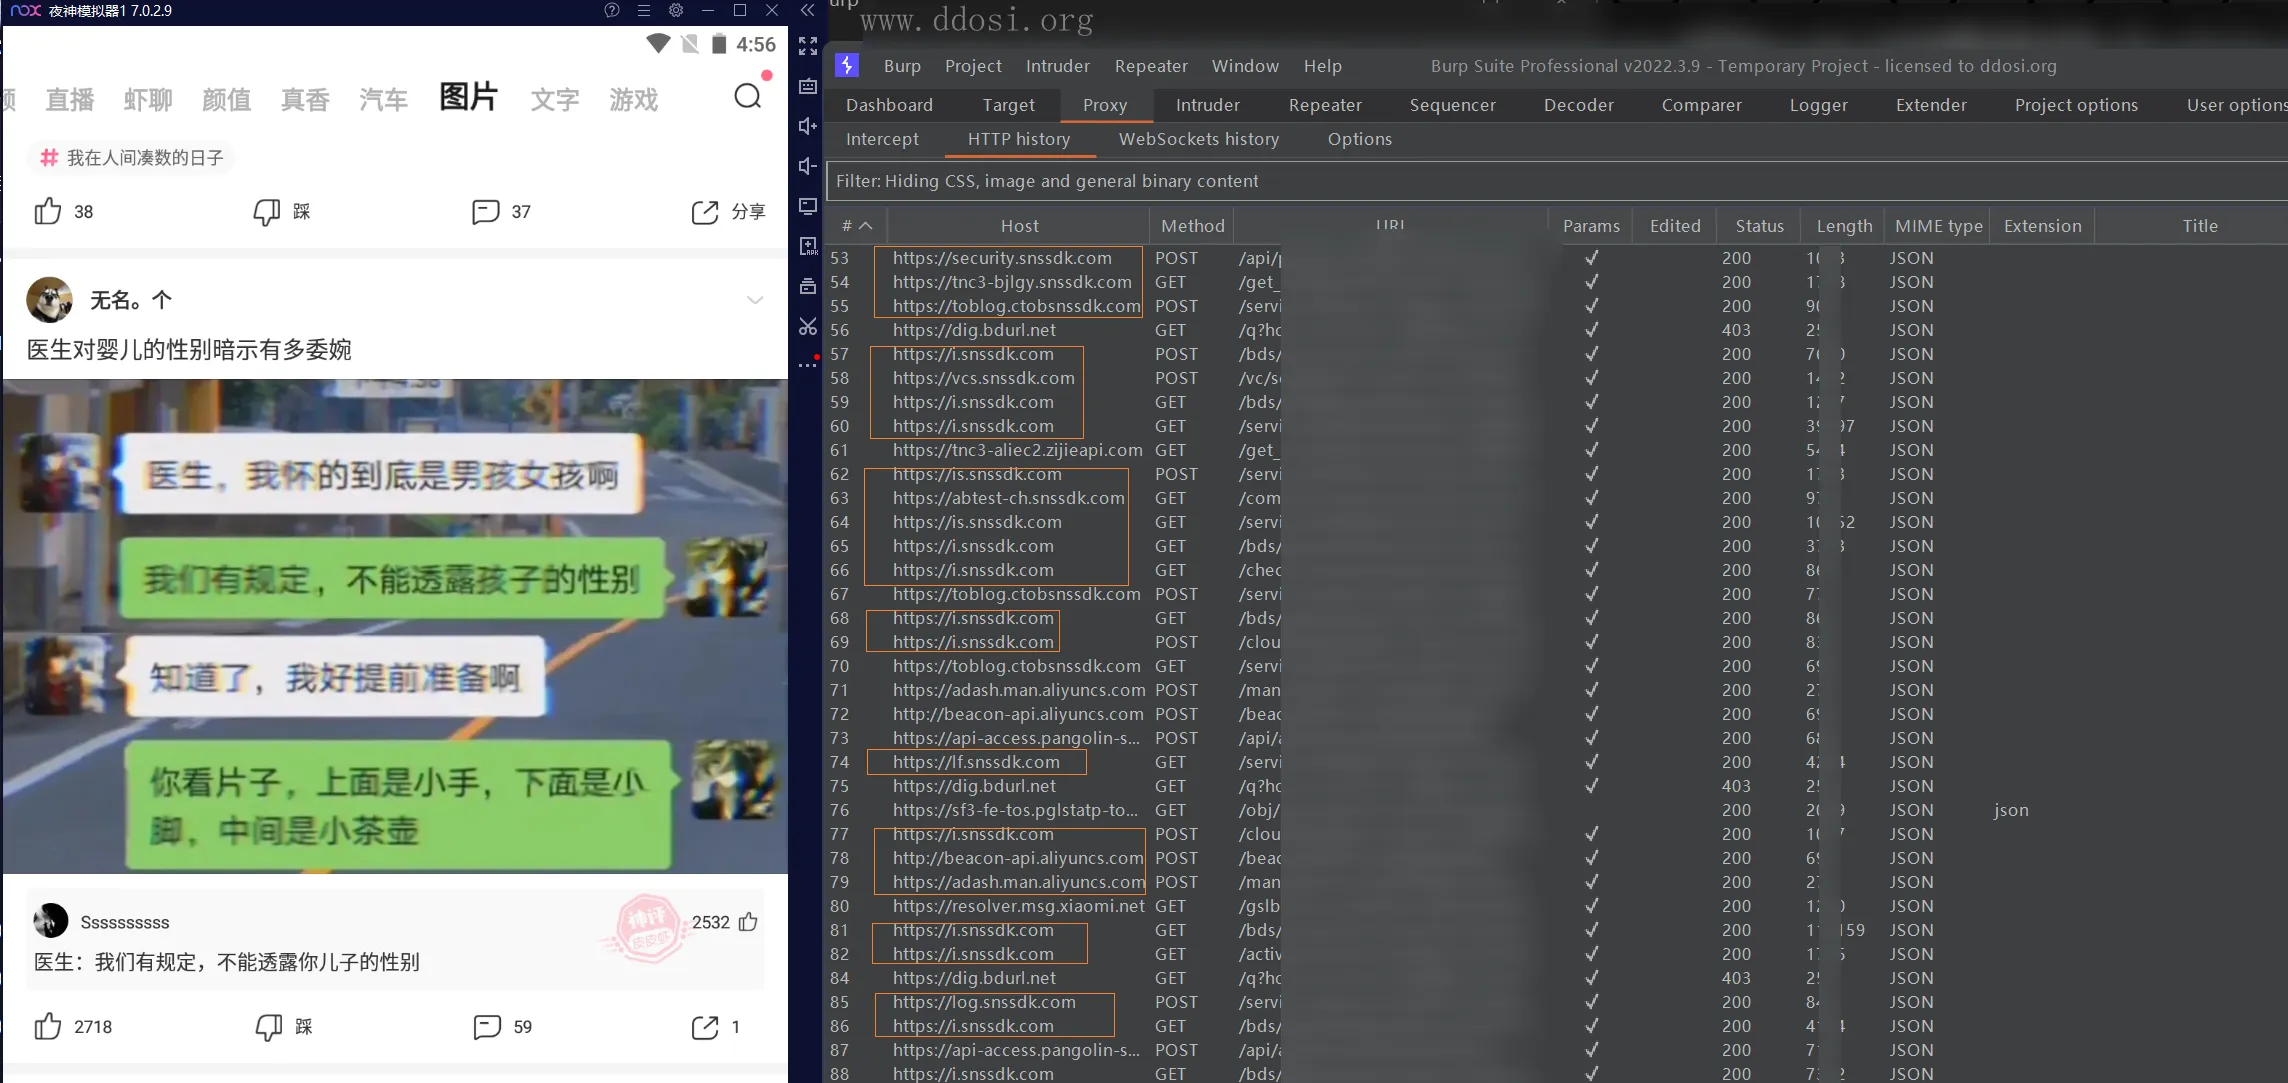
Task: Open the Window menu in Burp Suite
Action: [x=1245, y=66]
